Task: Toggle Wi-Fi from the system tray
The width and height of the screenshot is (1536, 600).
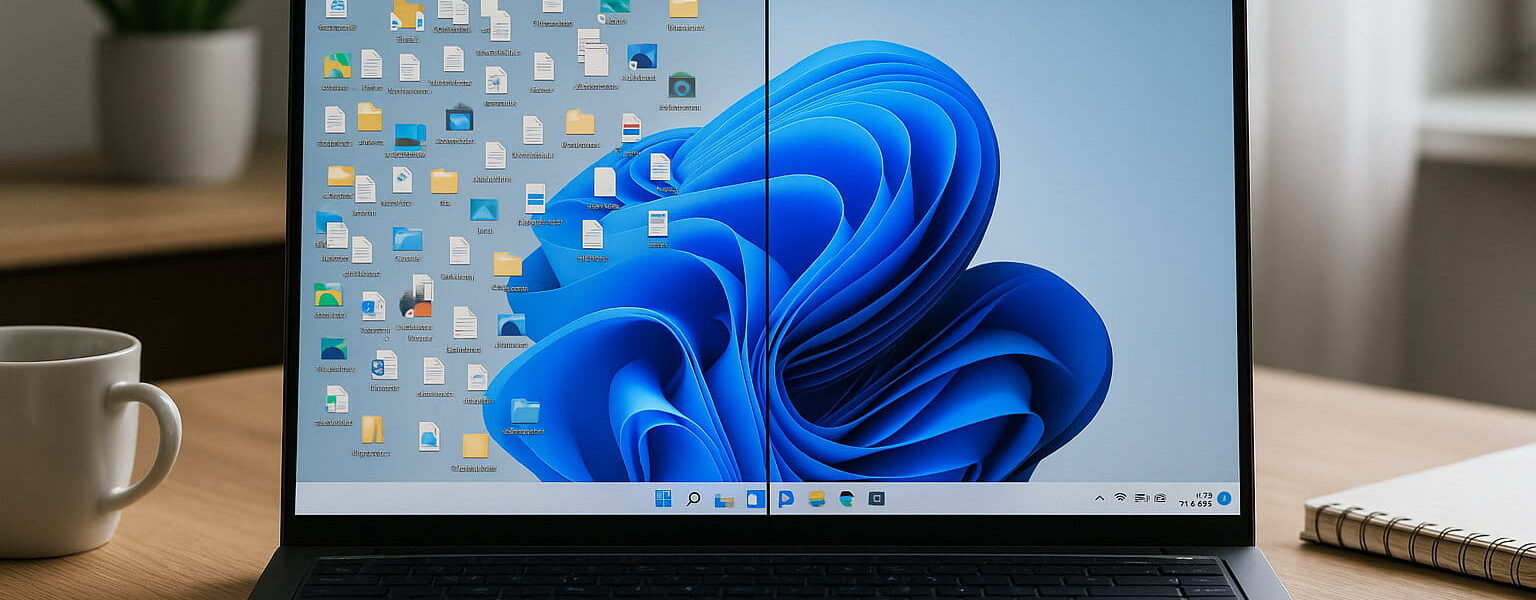Action: tap(1120, 497)
